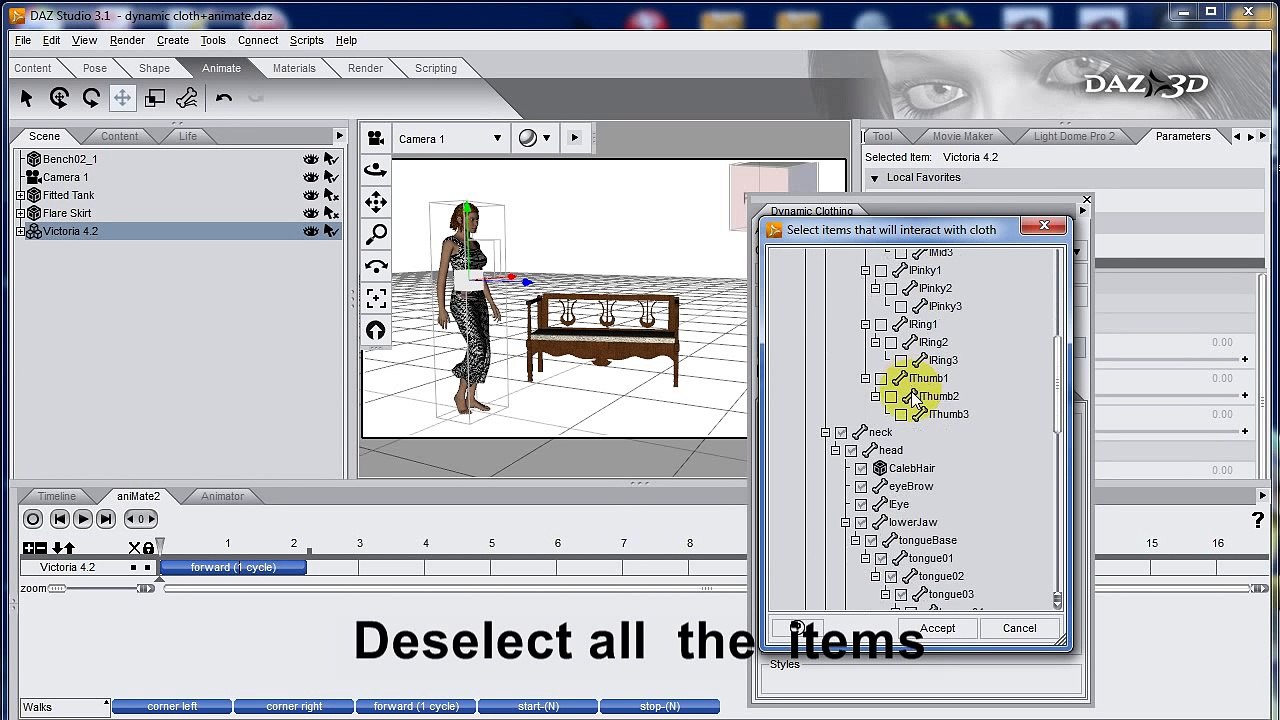Remove a track with minus icon
Screen dimensions: 1280x720
click(41, 548)
